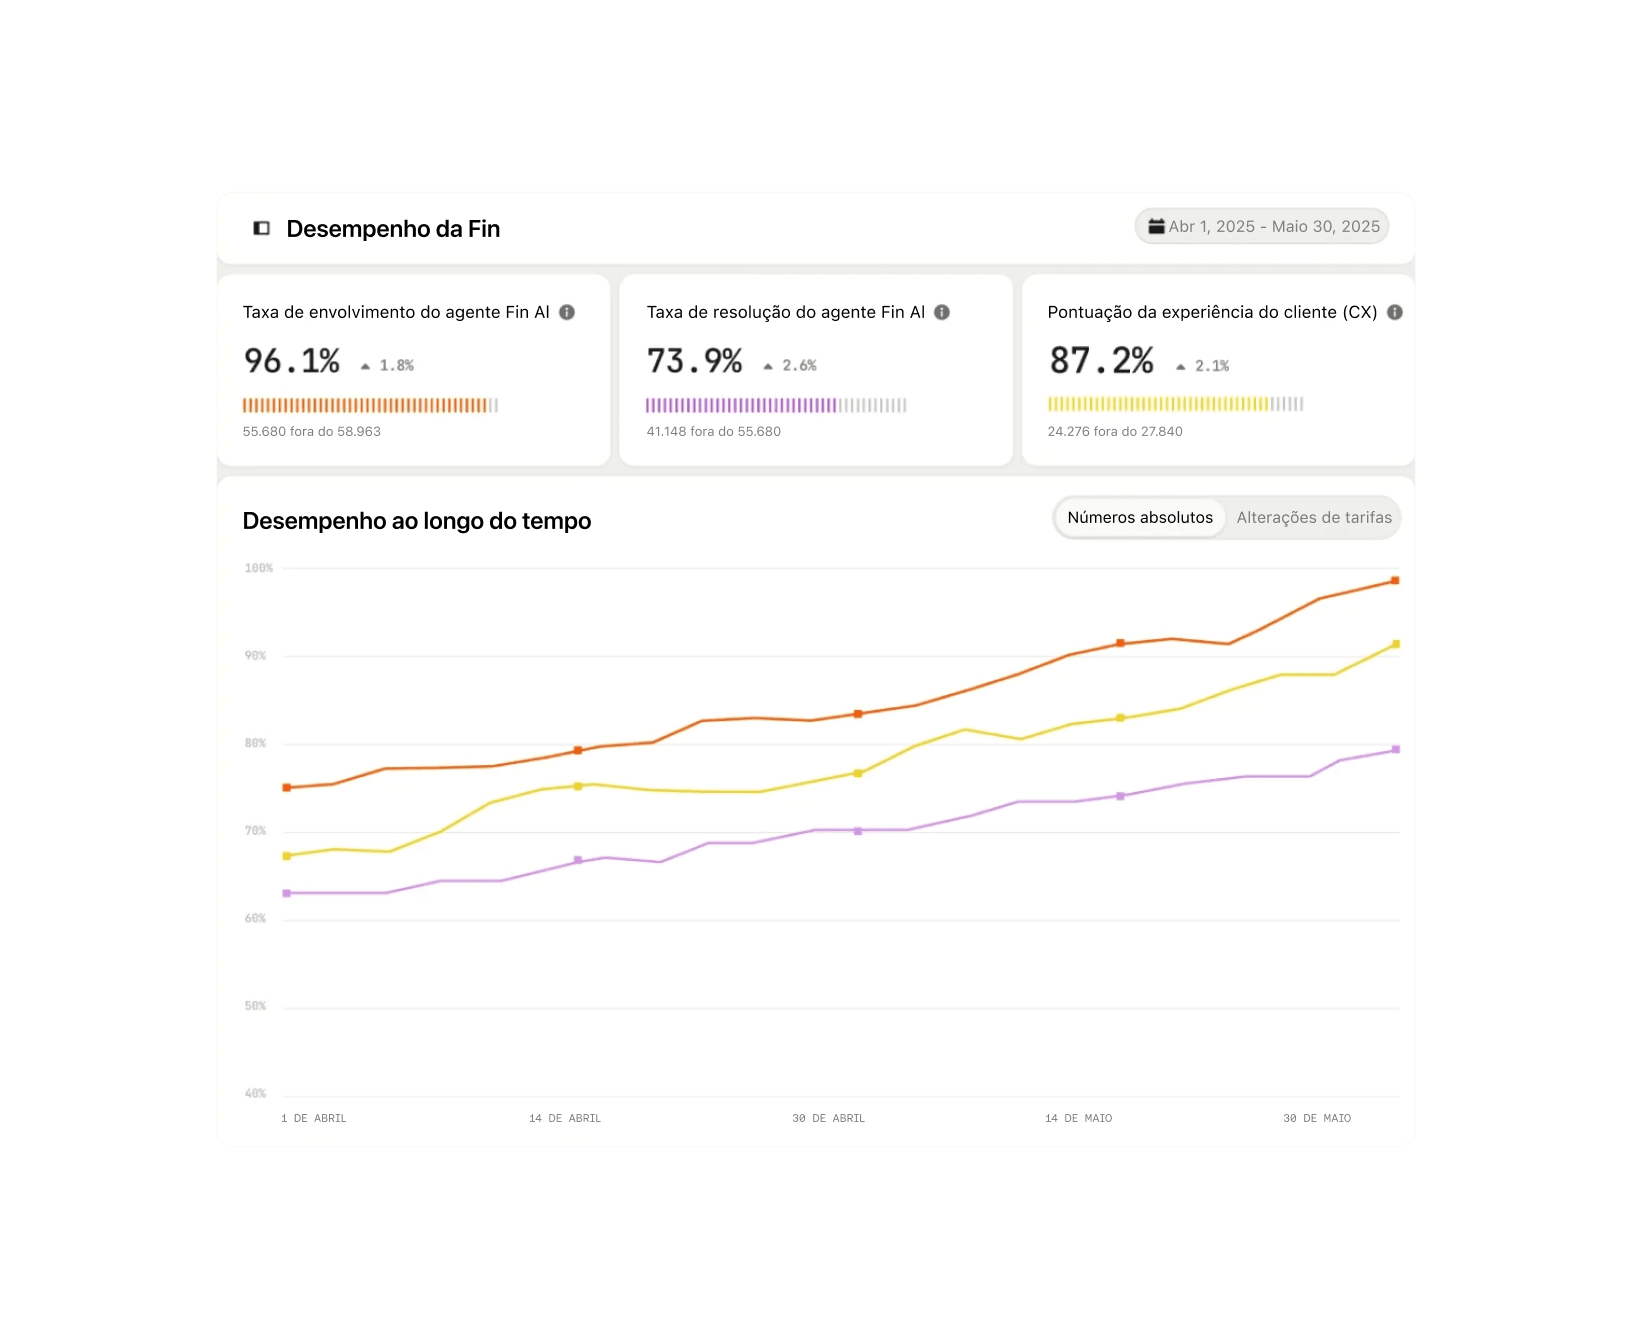Click info icon beside Pontuação da experiência
The height and width of the screenshot is (1338, 1631).
(1395, 312)
